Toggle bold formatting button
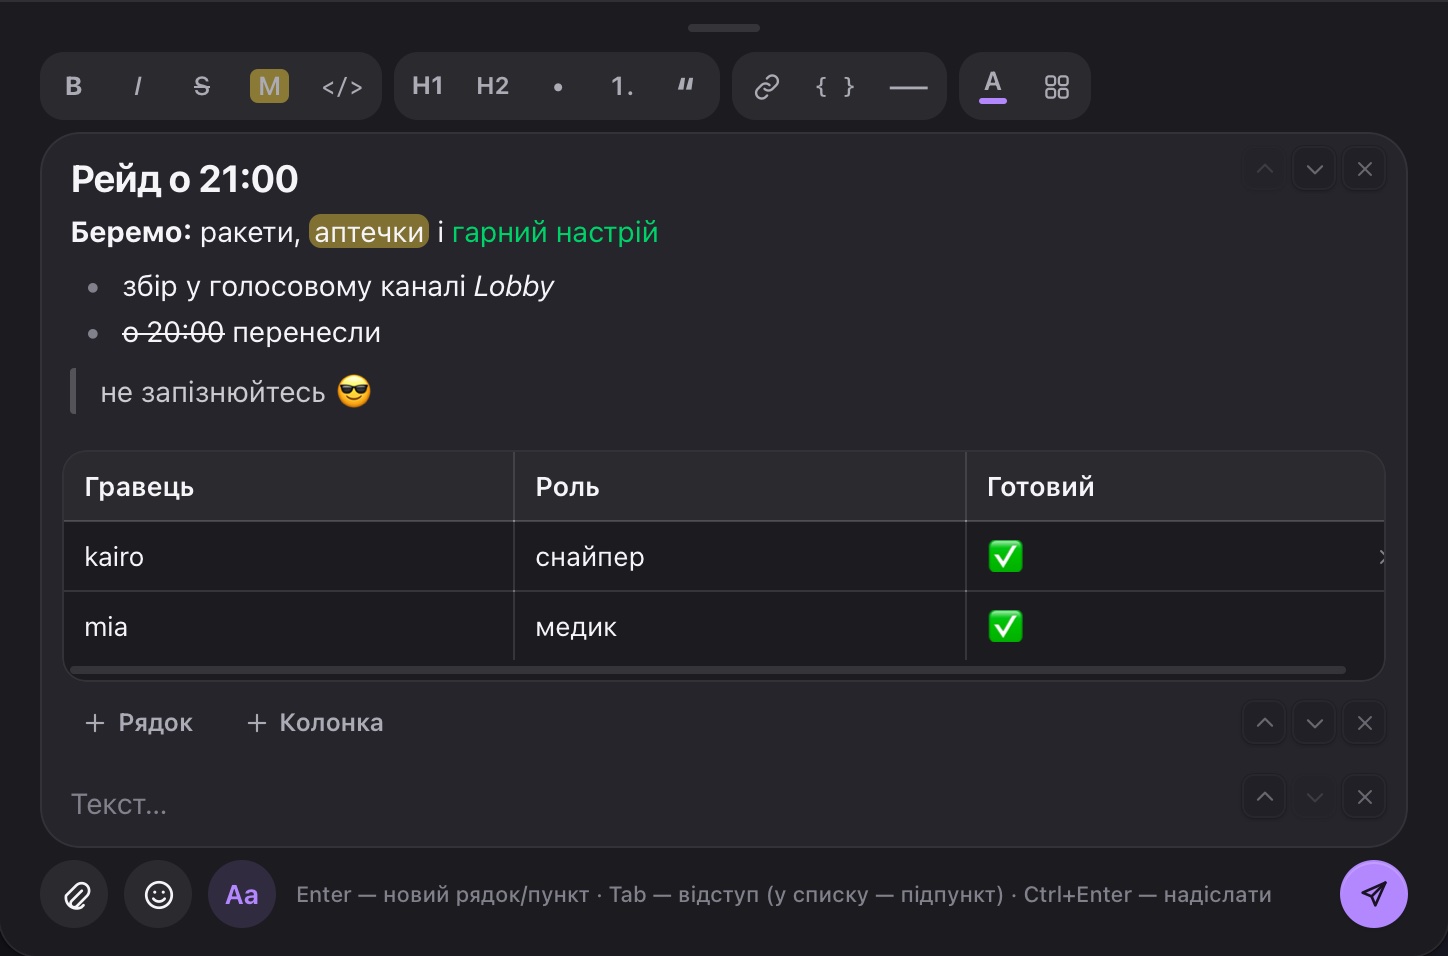This screenshot has width=1448, height=956. coord(73,86)
